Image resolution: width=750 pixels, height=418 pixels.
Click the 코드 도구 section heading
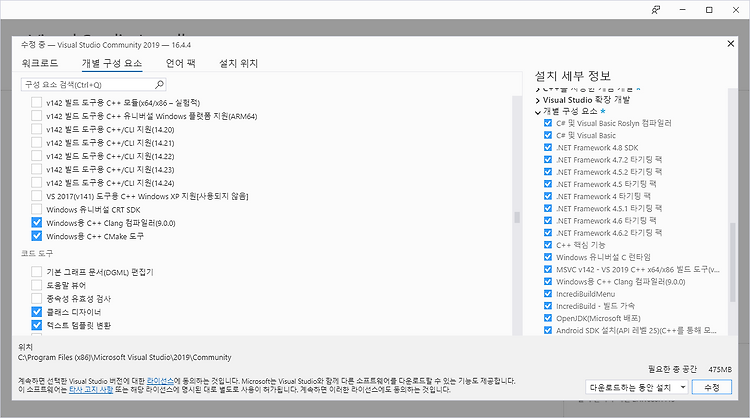click(37, 253)
